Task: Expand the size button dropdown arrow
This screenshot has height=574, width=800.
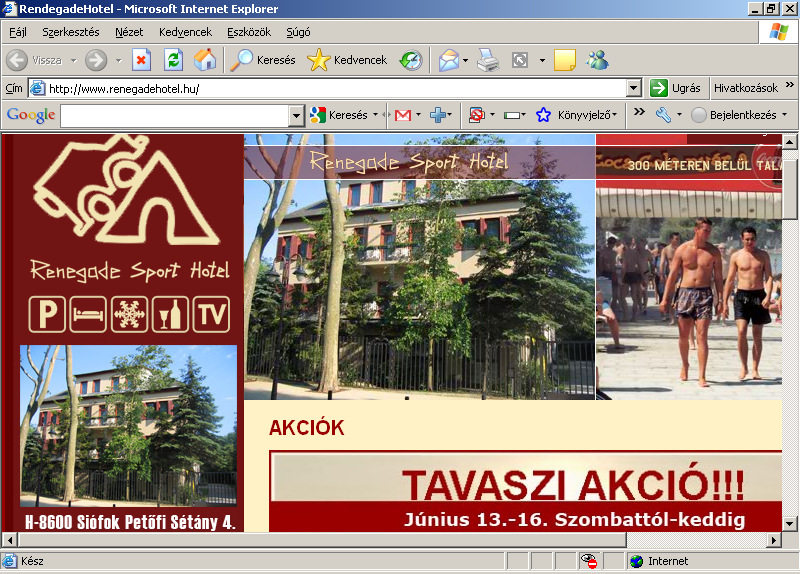Action: (542, 61)
